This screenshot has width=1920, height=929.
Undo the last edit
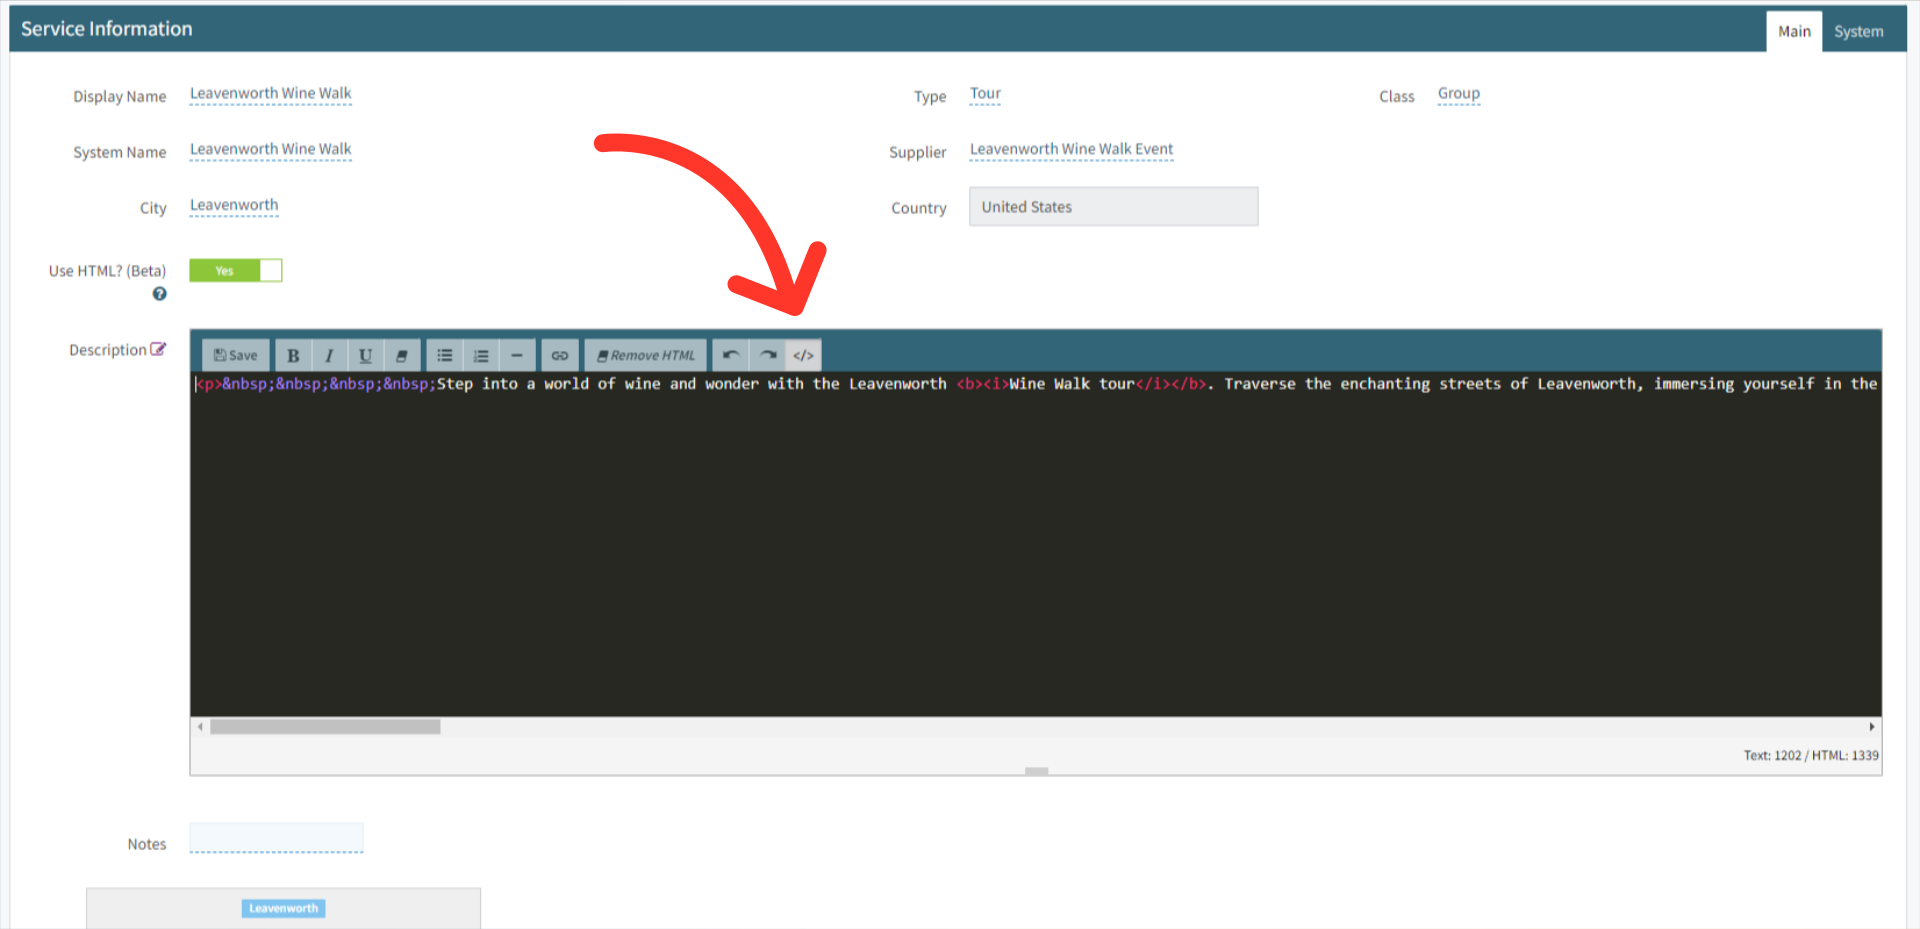click(731, 355)
